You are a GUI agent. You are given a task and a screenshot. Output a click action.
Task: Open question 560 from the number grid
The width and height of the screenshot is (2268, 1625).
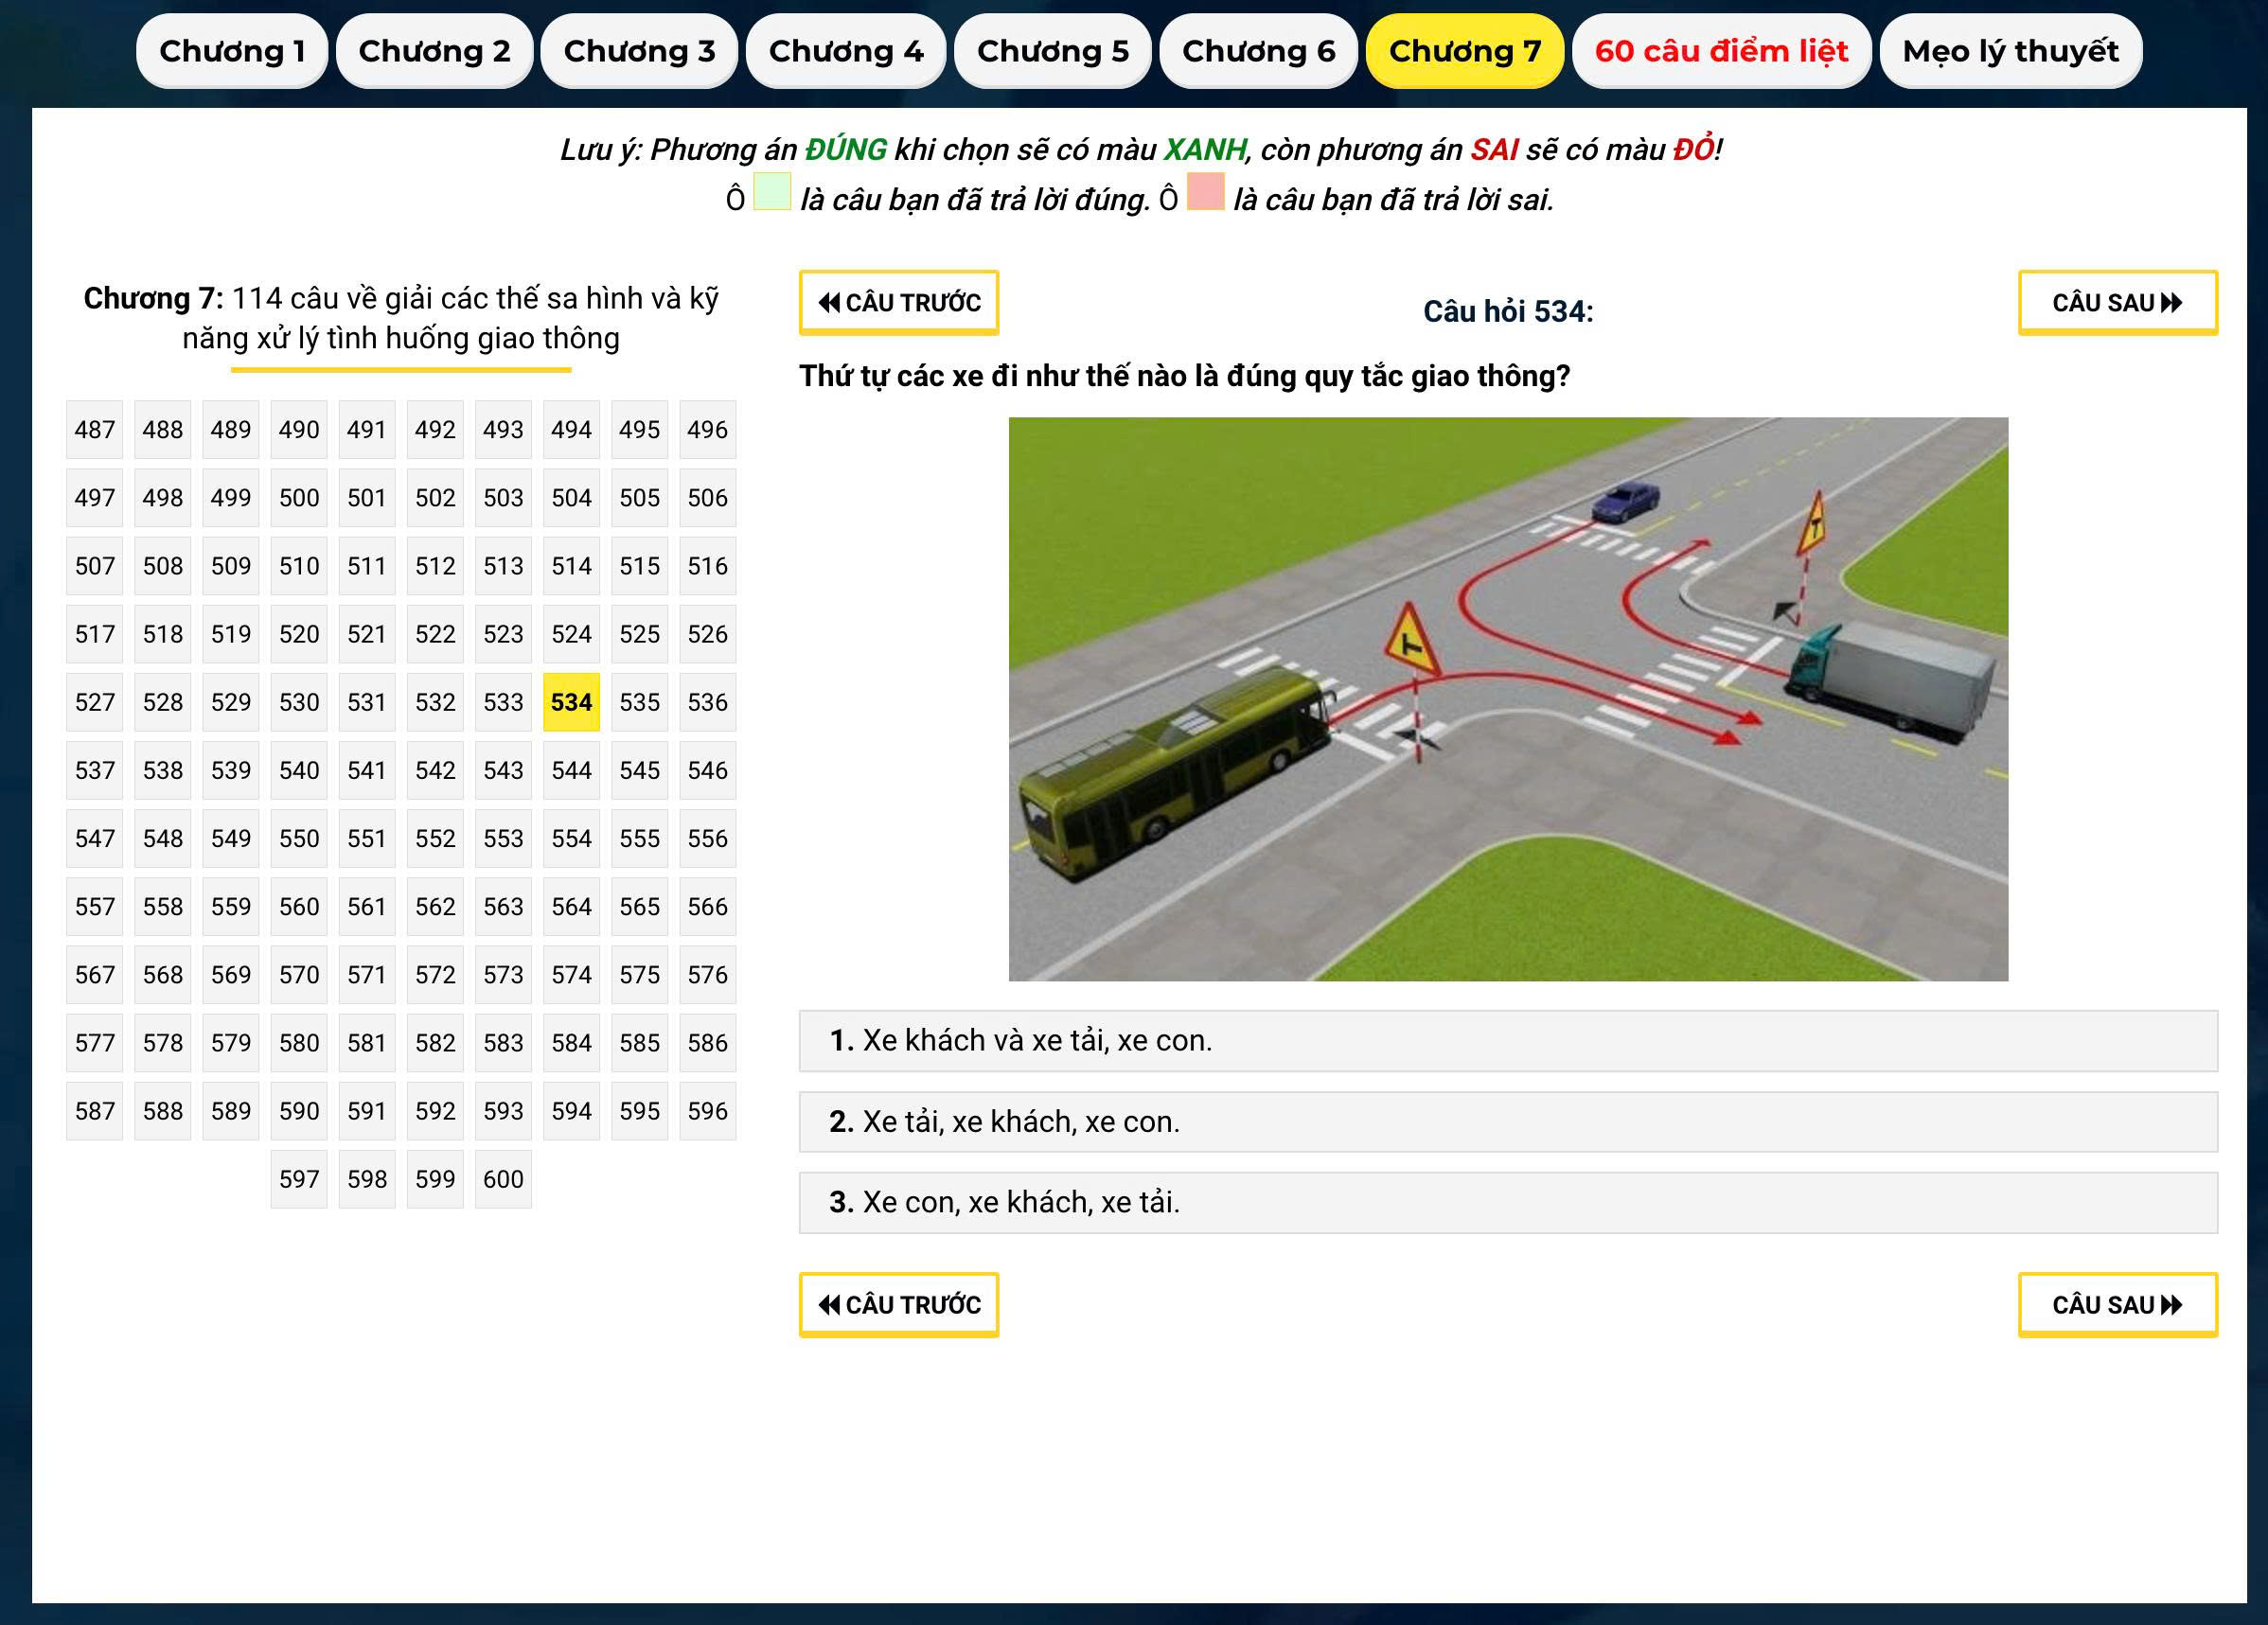point(299,906)
